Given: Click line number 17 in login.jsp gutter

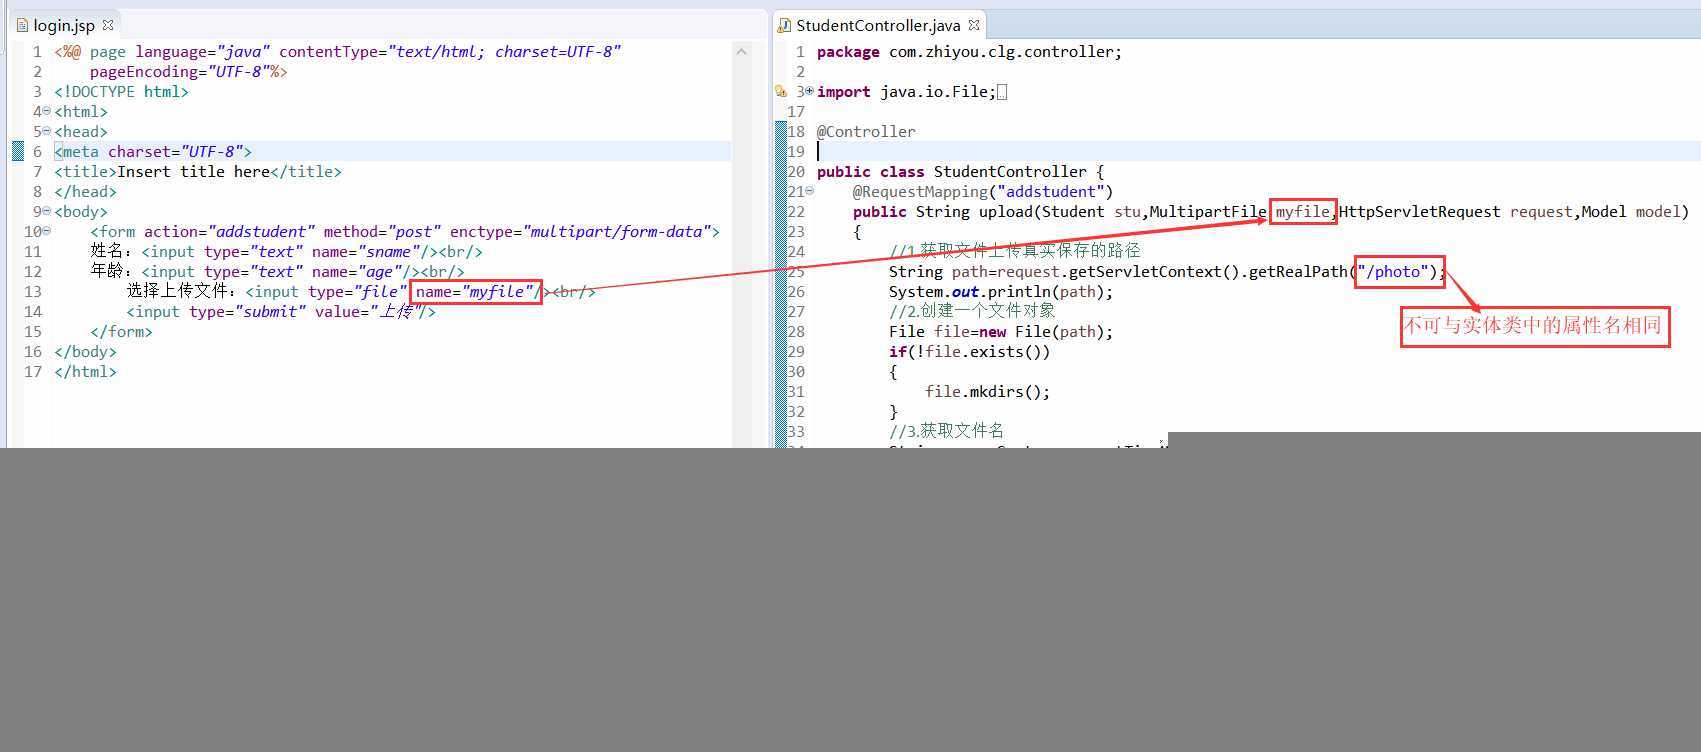Looking at the screenshot, I should [33, 372].
